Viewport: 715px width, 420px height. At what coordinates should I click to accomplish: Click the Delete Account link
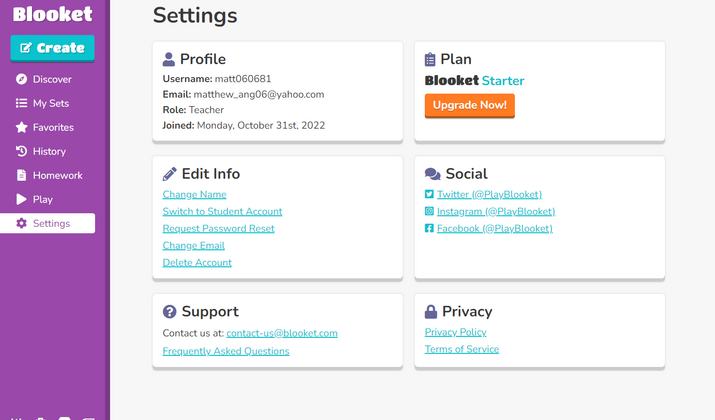pos(197,263)
